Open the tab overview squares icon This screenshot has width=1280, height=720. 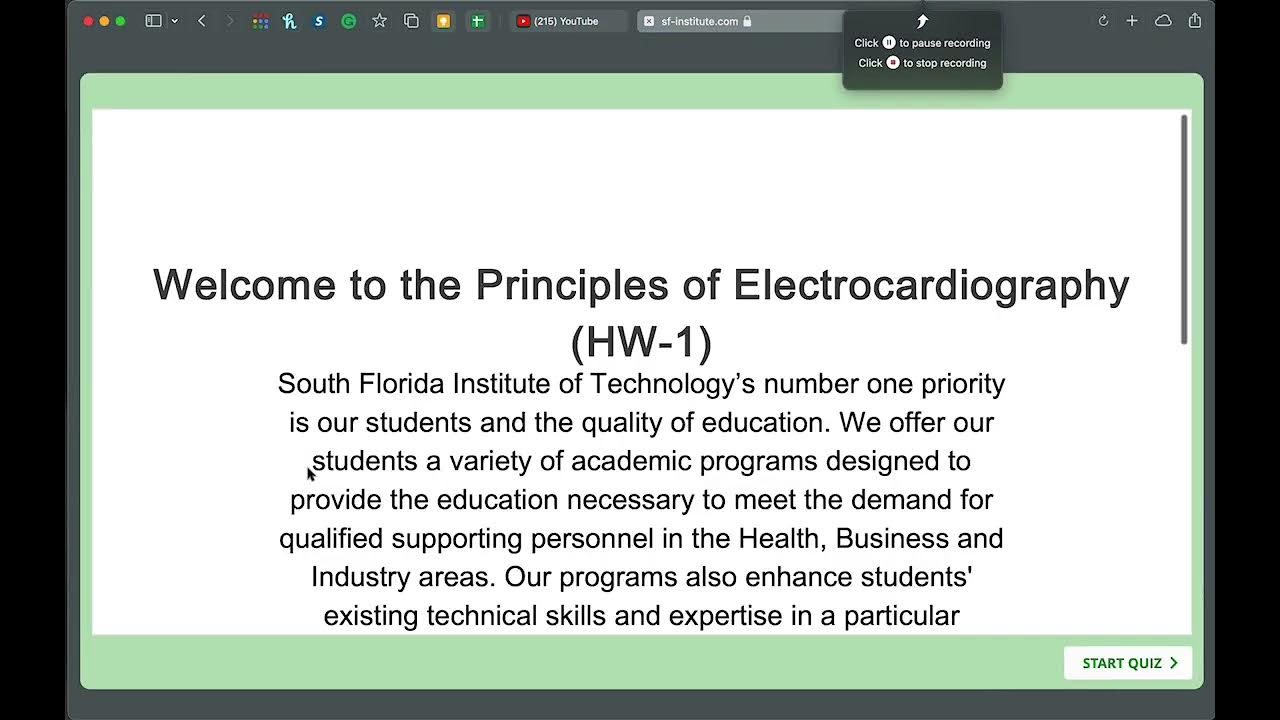click(411, 21)
